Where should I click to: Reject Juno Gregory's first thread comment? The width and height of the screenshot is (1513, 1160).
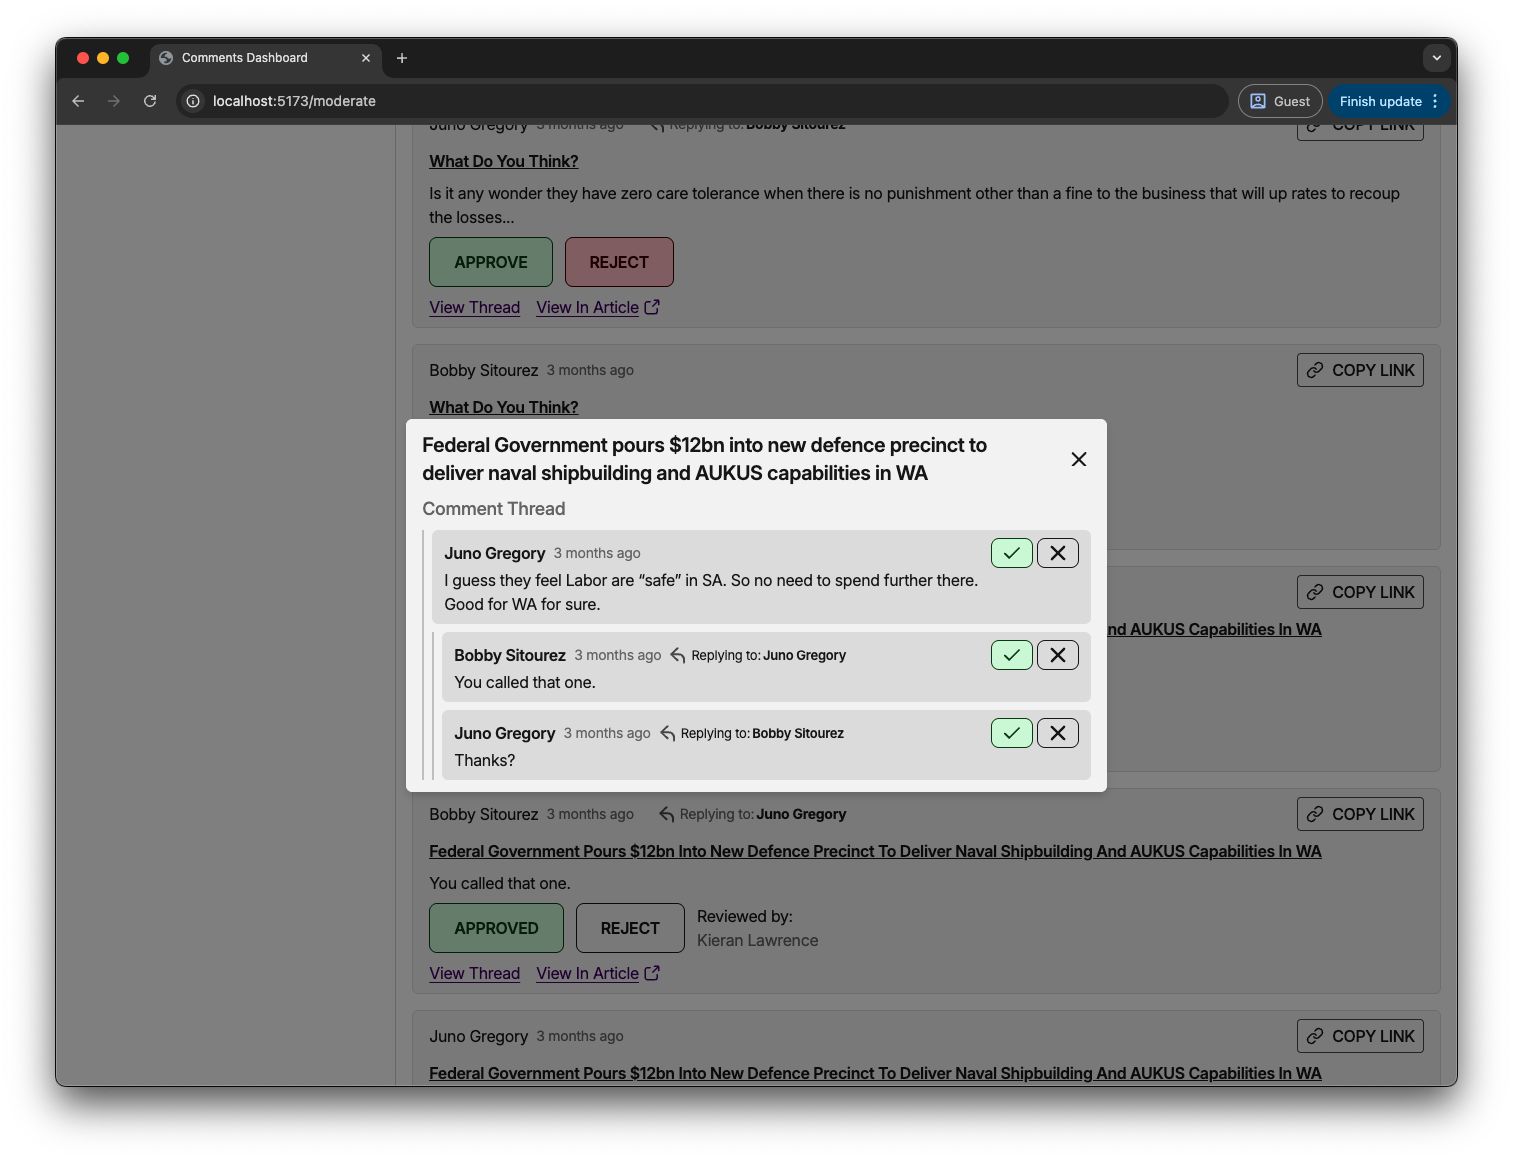point(1057,553)
